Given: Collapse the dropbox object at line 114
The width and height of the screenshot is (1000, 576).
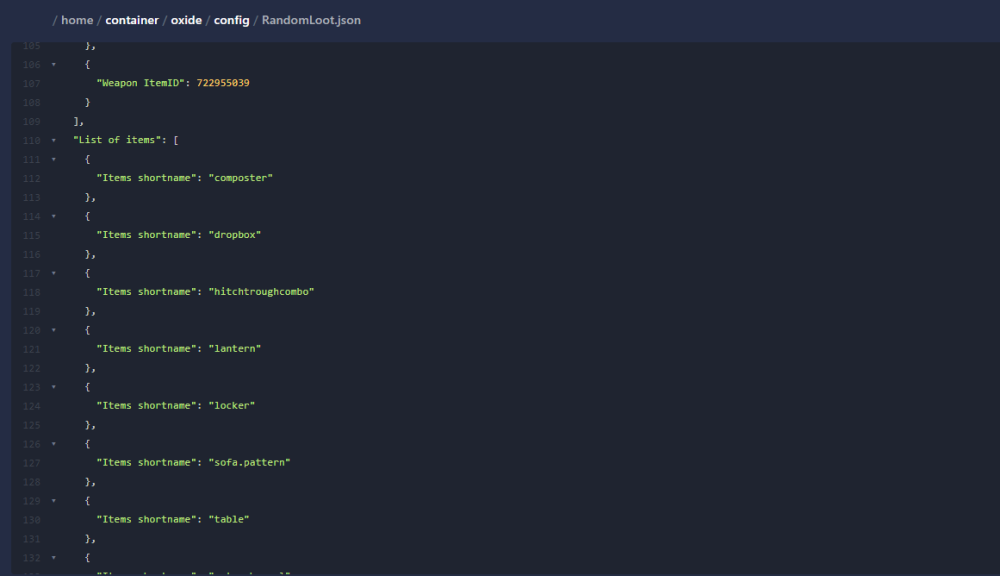Looking at the screenshot, I should pyautogui.click(x=52, y=216).
